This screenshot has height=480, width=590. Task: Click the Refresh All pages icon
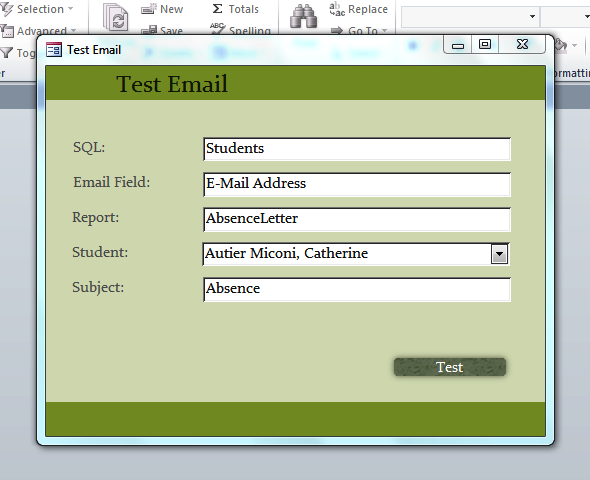pyautogui.click(x=116, y=17)
